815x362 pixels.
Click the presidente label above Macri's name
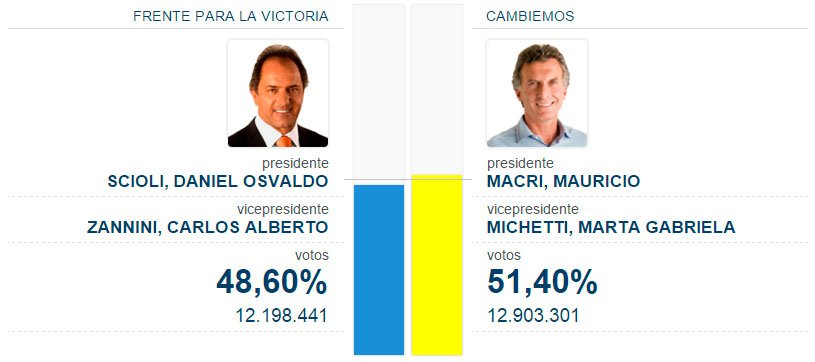[x=520, y=164]
